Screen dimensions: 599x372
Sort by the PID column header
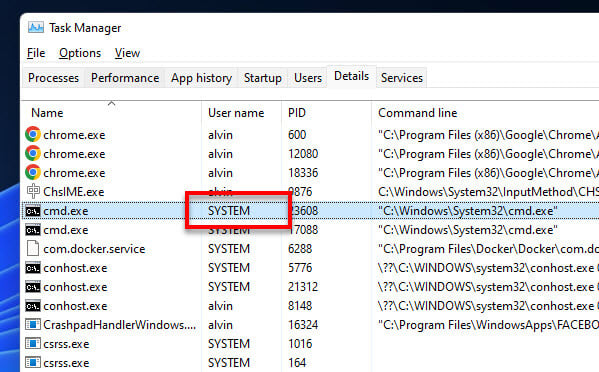click(x=297, y=113)
